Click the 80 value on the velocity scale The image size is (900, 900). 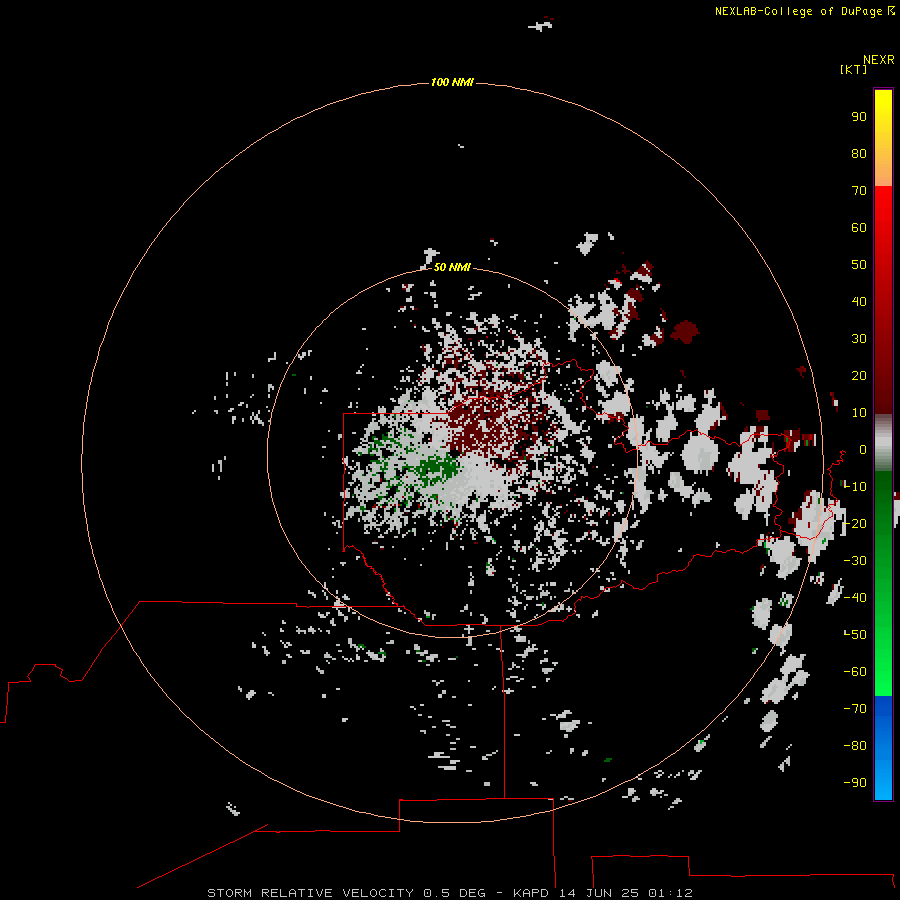pyautogui.click(x=859, y=153)
